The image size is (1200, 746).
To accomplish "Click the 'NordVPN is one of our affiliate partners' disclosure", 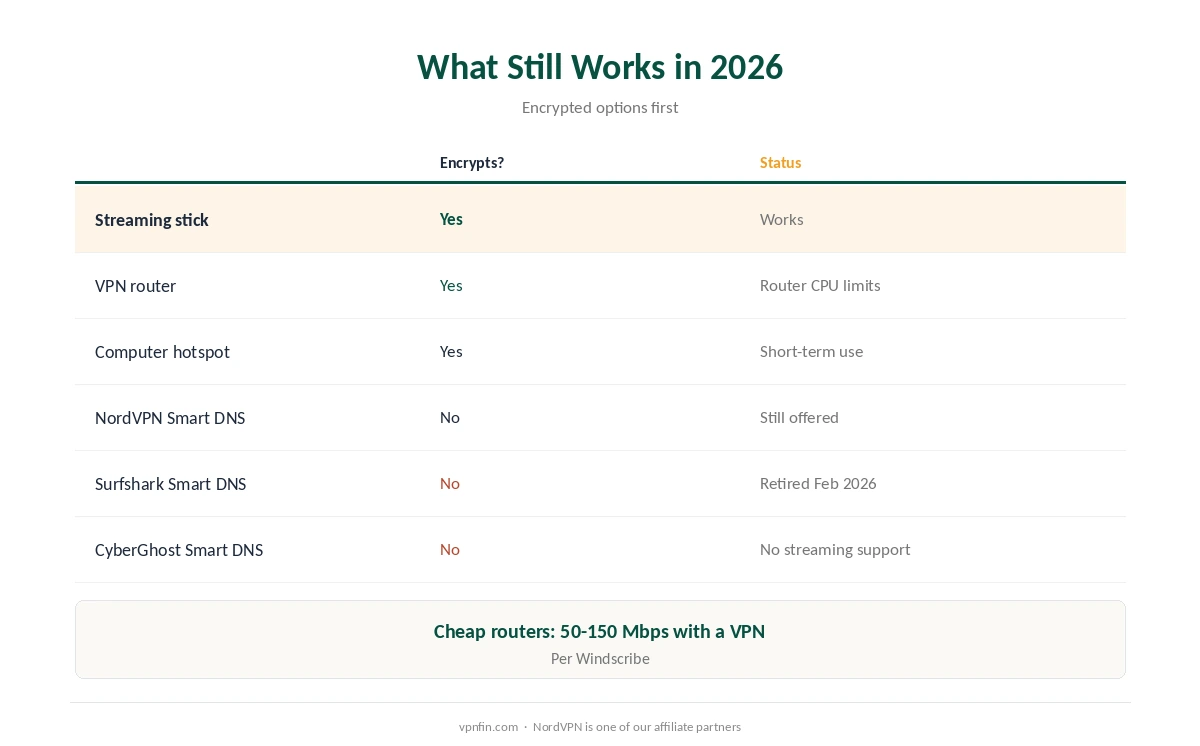I will (x=637, y=727).
